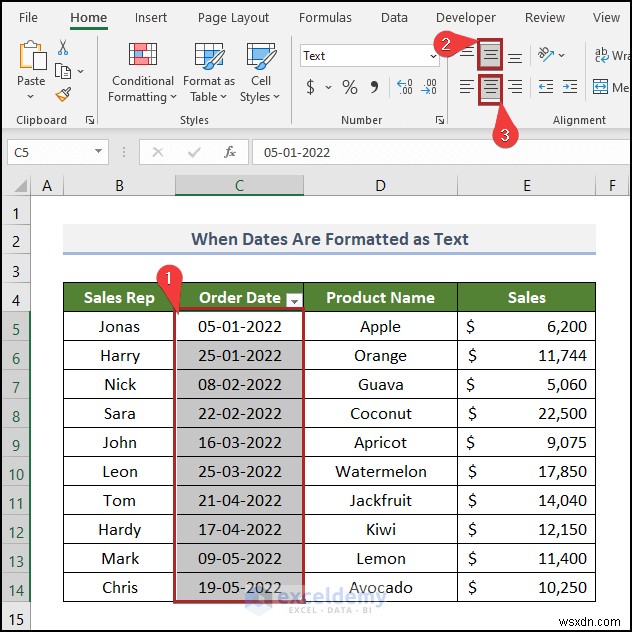This screenshot has height=632, width=632.
Task: Click the Copy icon
Action: click(63, 71)
